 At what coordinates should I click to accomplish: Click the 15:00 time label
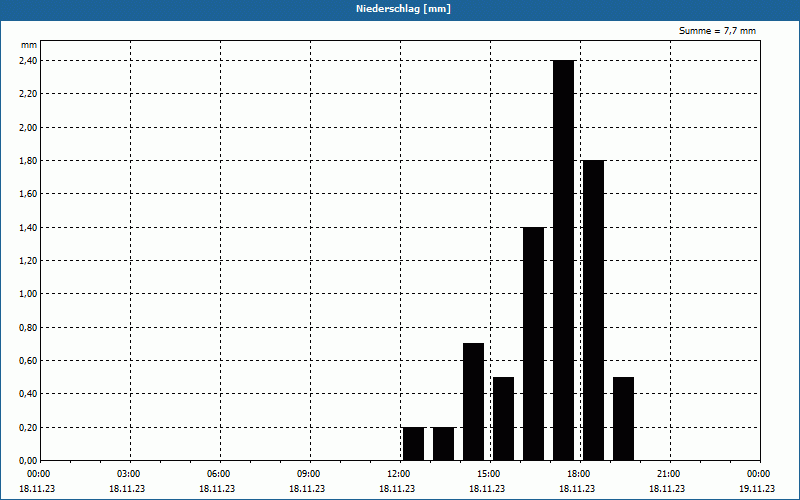click(489, 474)
